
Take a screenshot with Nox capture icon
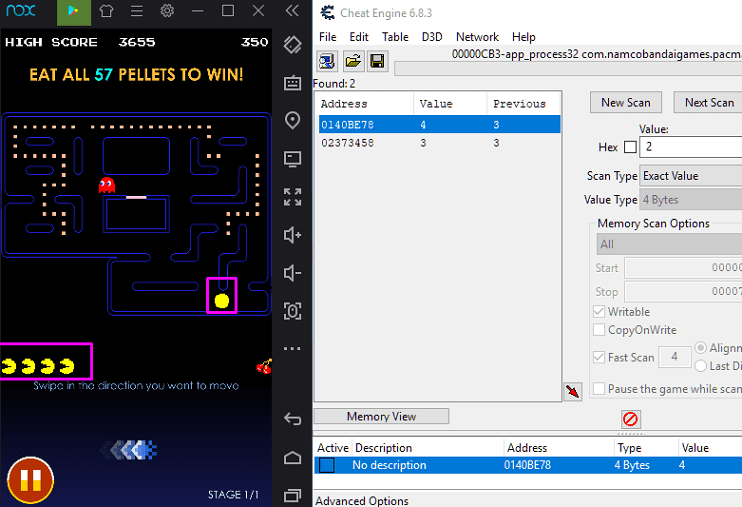292,311
